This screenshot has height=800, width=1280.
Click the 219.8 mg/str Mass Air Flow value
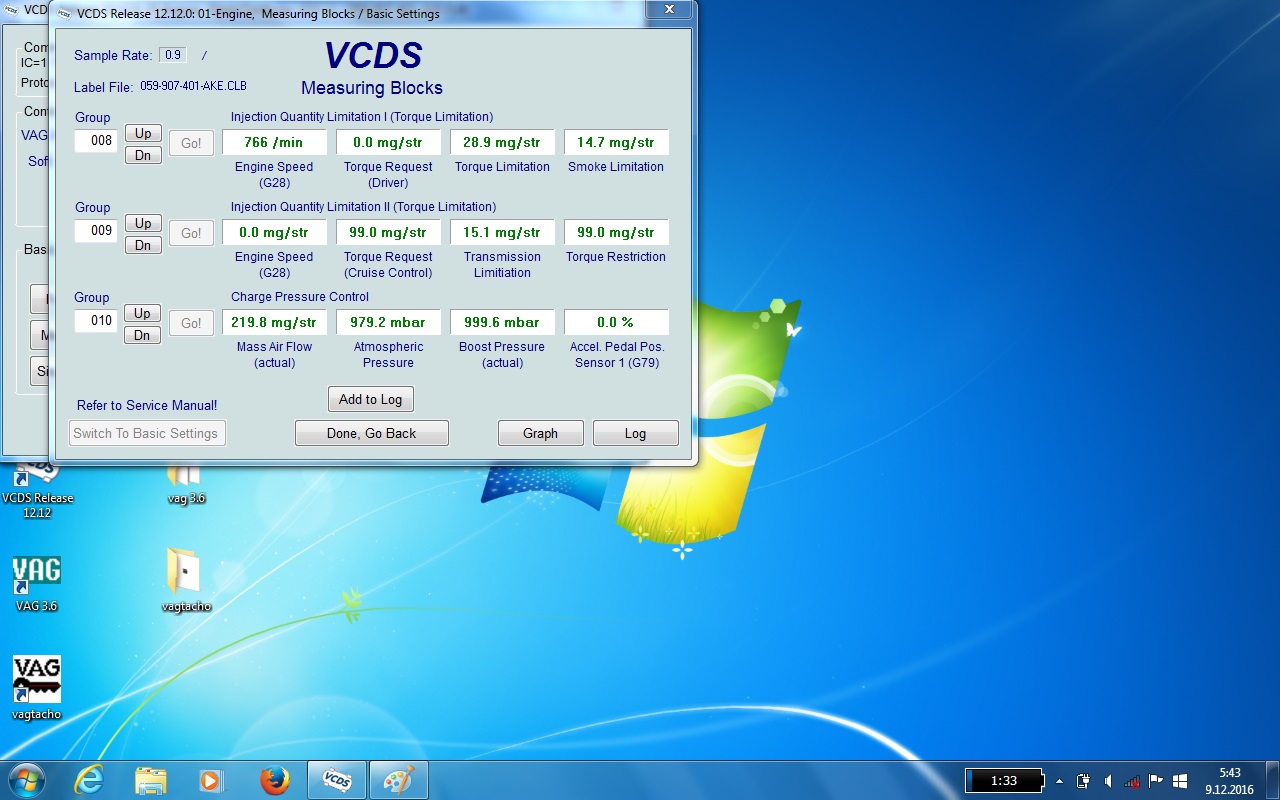(275, 322)
